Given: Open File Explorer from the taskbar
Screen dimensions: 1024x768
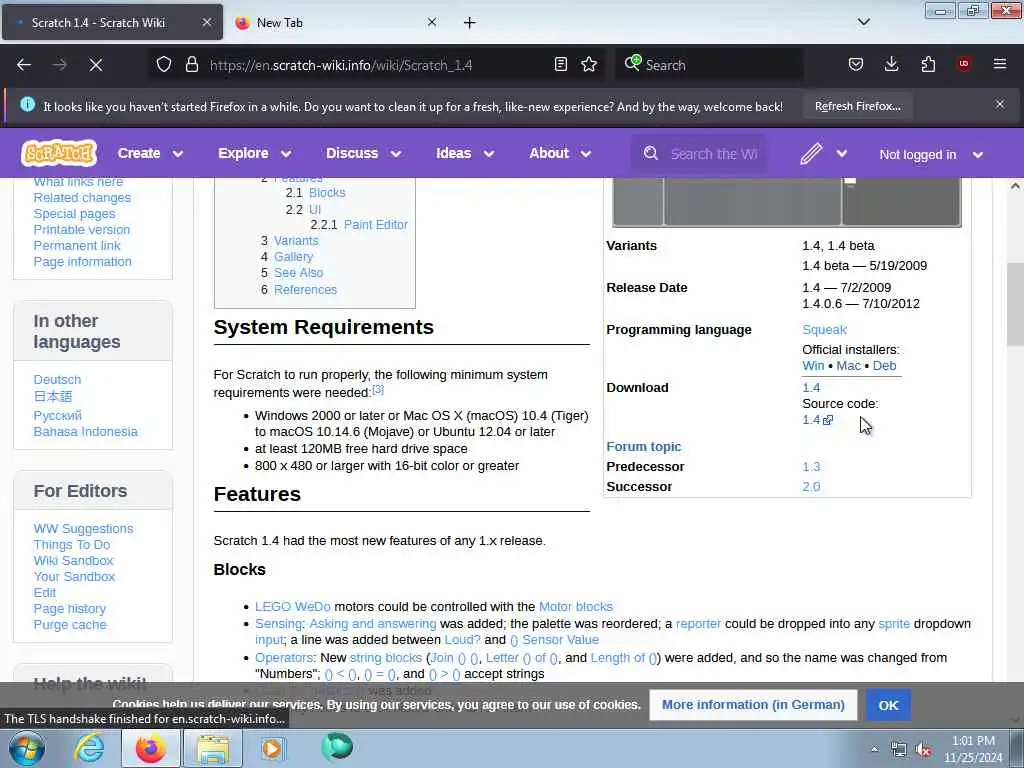Looking at the screenshot, I should pyautogui.click(x=213, y=748).
